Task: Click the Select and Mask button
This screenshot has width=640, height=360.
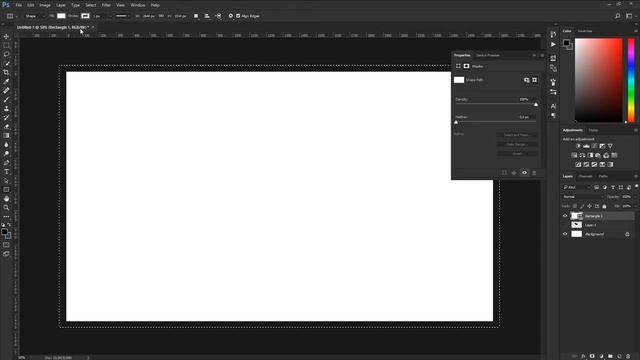Action: [517, 135]
